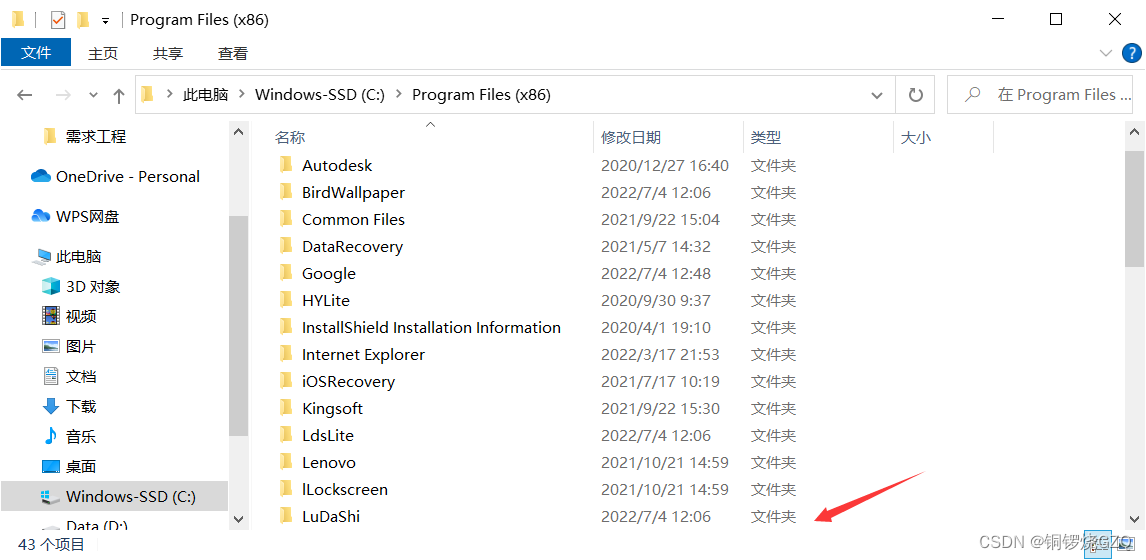Open the quick access toolbar customize dropdown
The image size is (1146, 560).
[x=106, y=20]
